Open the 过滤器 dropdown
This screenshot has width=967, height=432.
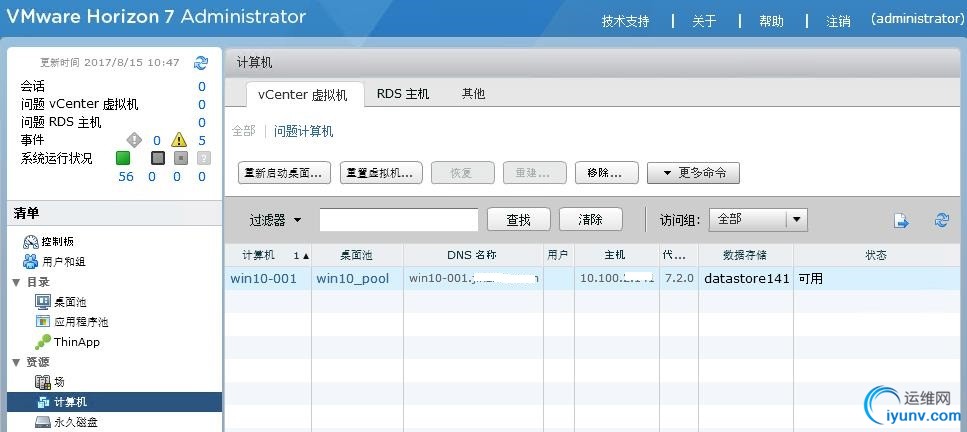(x=275, y=220)
